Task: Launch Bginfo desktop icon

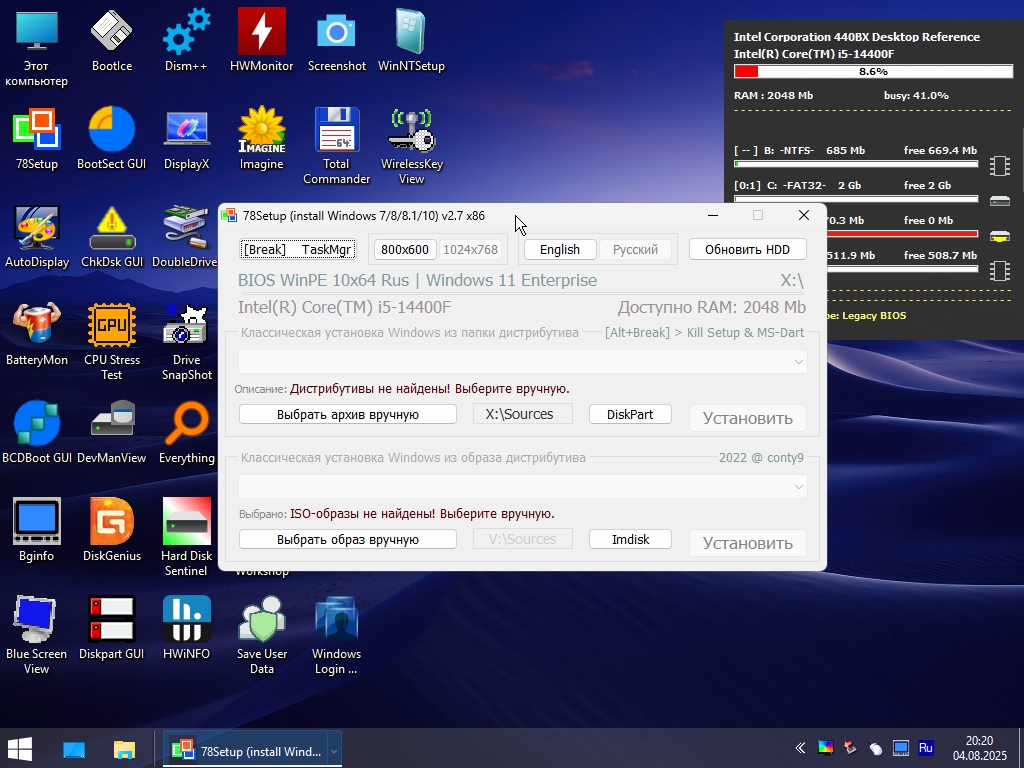Action: pos(37,530)
